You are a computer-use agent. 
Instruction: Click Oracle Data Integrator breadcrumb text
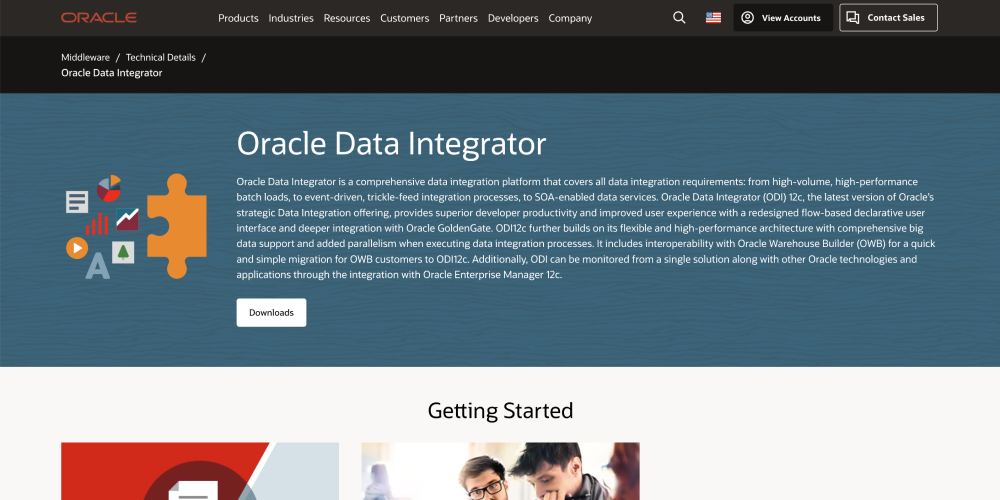coord(112,73)
